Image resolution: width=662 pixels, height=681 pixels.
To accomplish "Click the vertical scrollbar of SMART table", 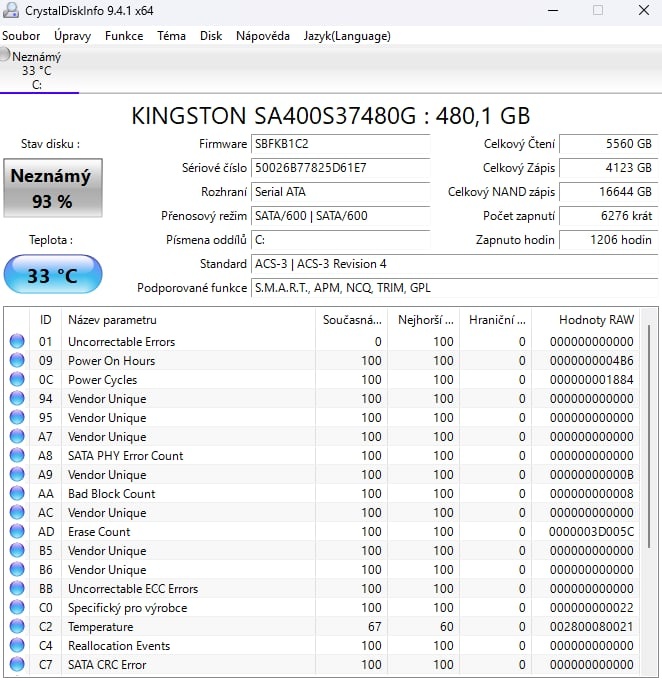I will [x=649, y=436].
